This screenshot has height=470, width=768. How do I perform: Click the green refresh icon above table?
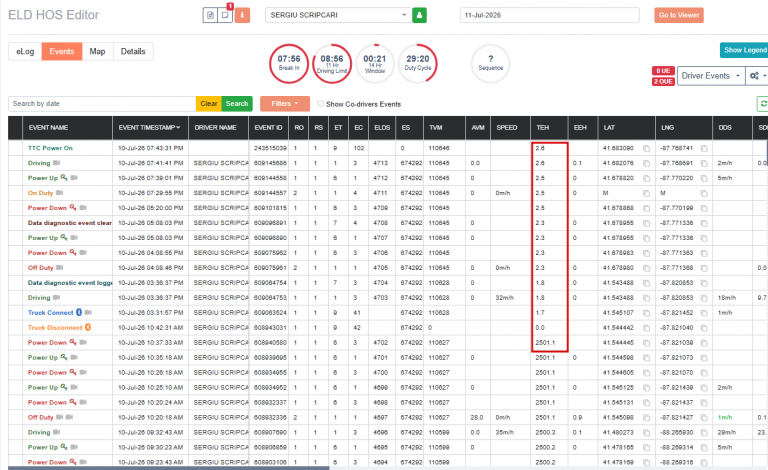click(763, 104)
